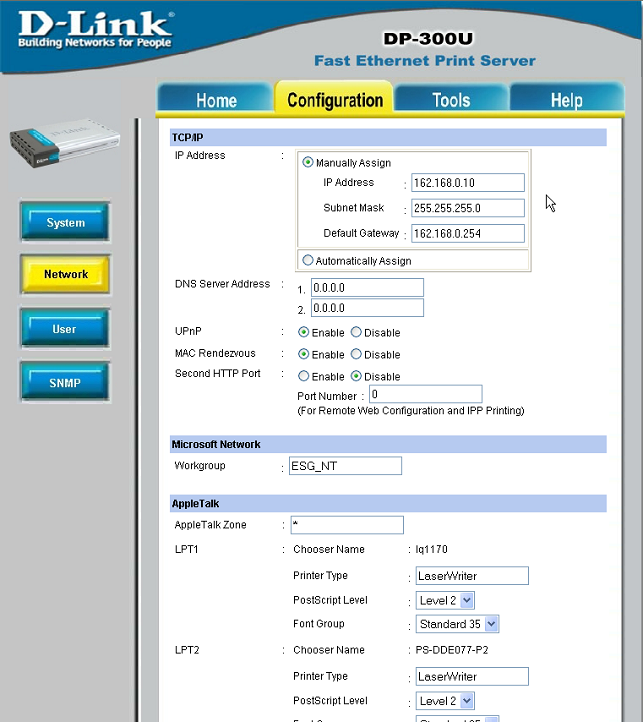644x723 pixels.
Task: Expand LPT2 PostScript Level dropdown
Action: [x=445, y=701]
